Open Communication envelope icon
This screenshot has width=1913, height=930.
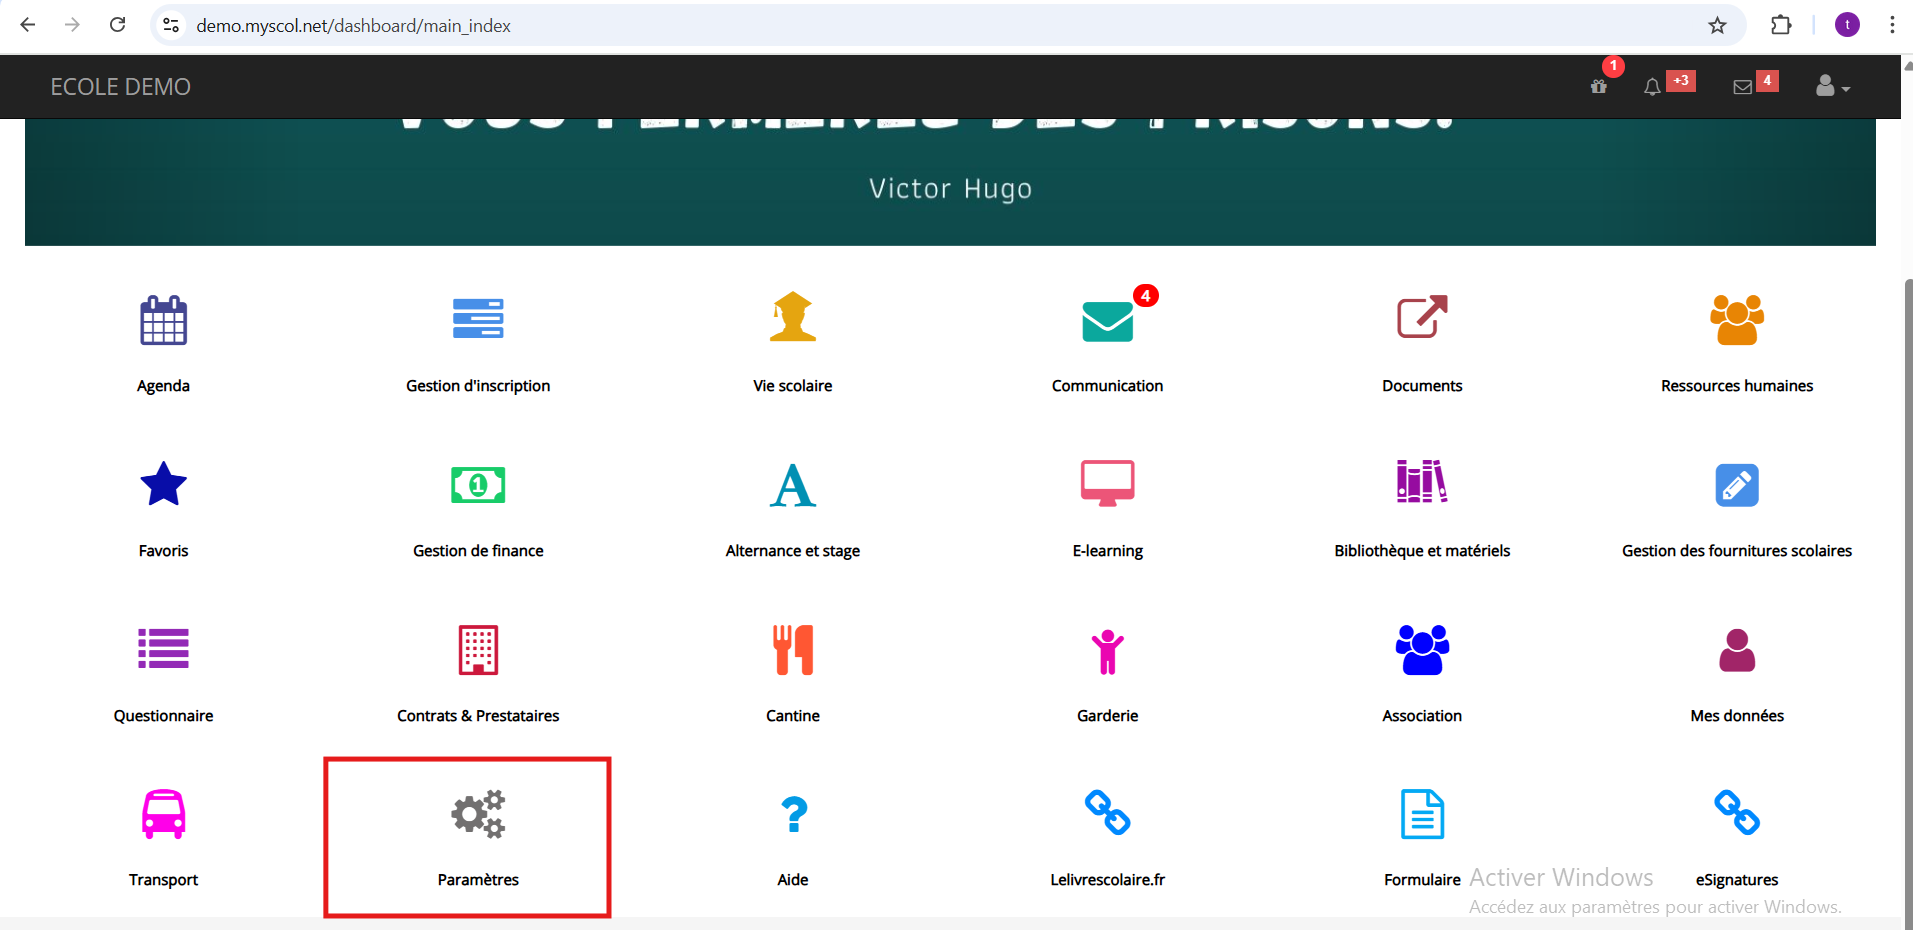click(x=1107, y=321)
